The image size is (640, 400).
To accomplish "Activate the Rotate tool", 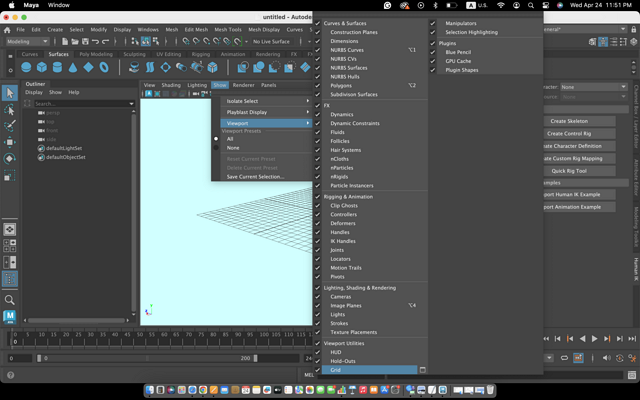I will (x=10, y=158).
